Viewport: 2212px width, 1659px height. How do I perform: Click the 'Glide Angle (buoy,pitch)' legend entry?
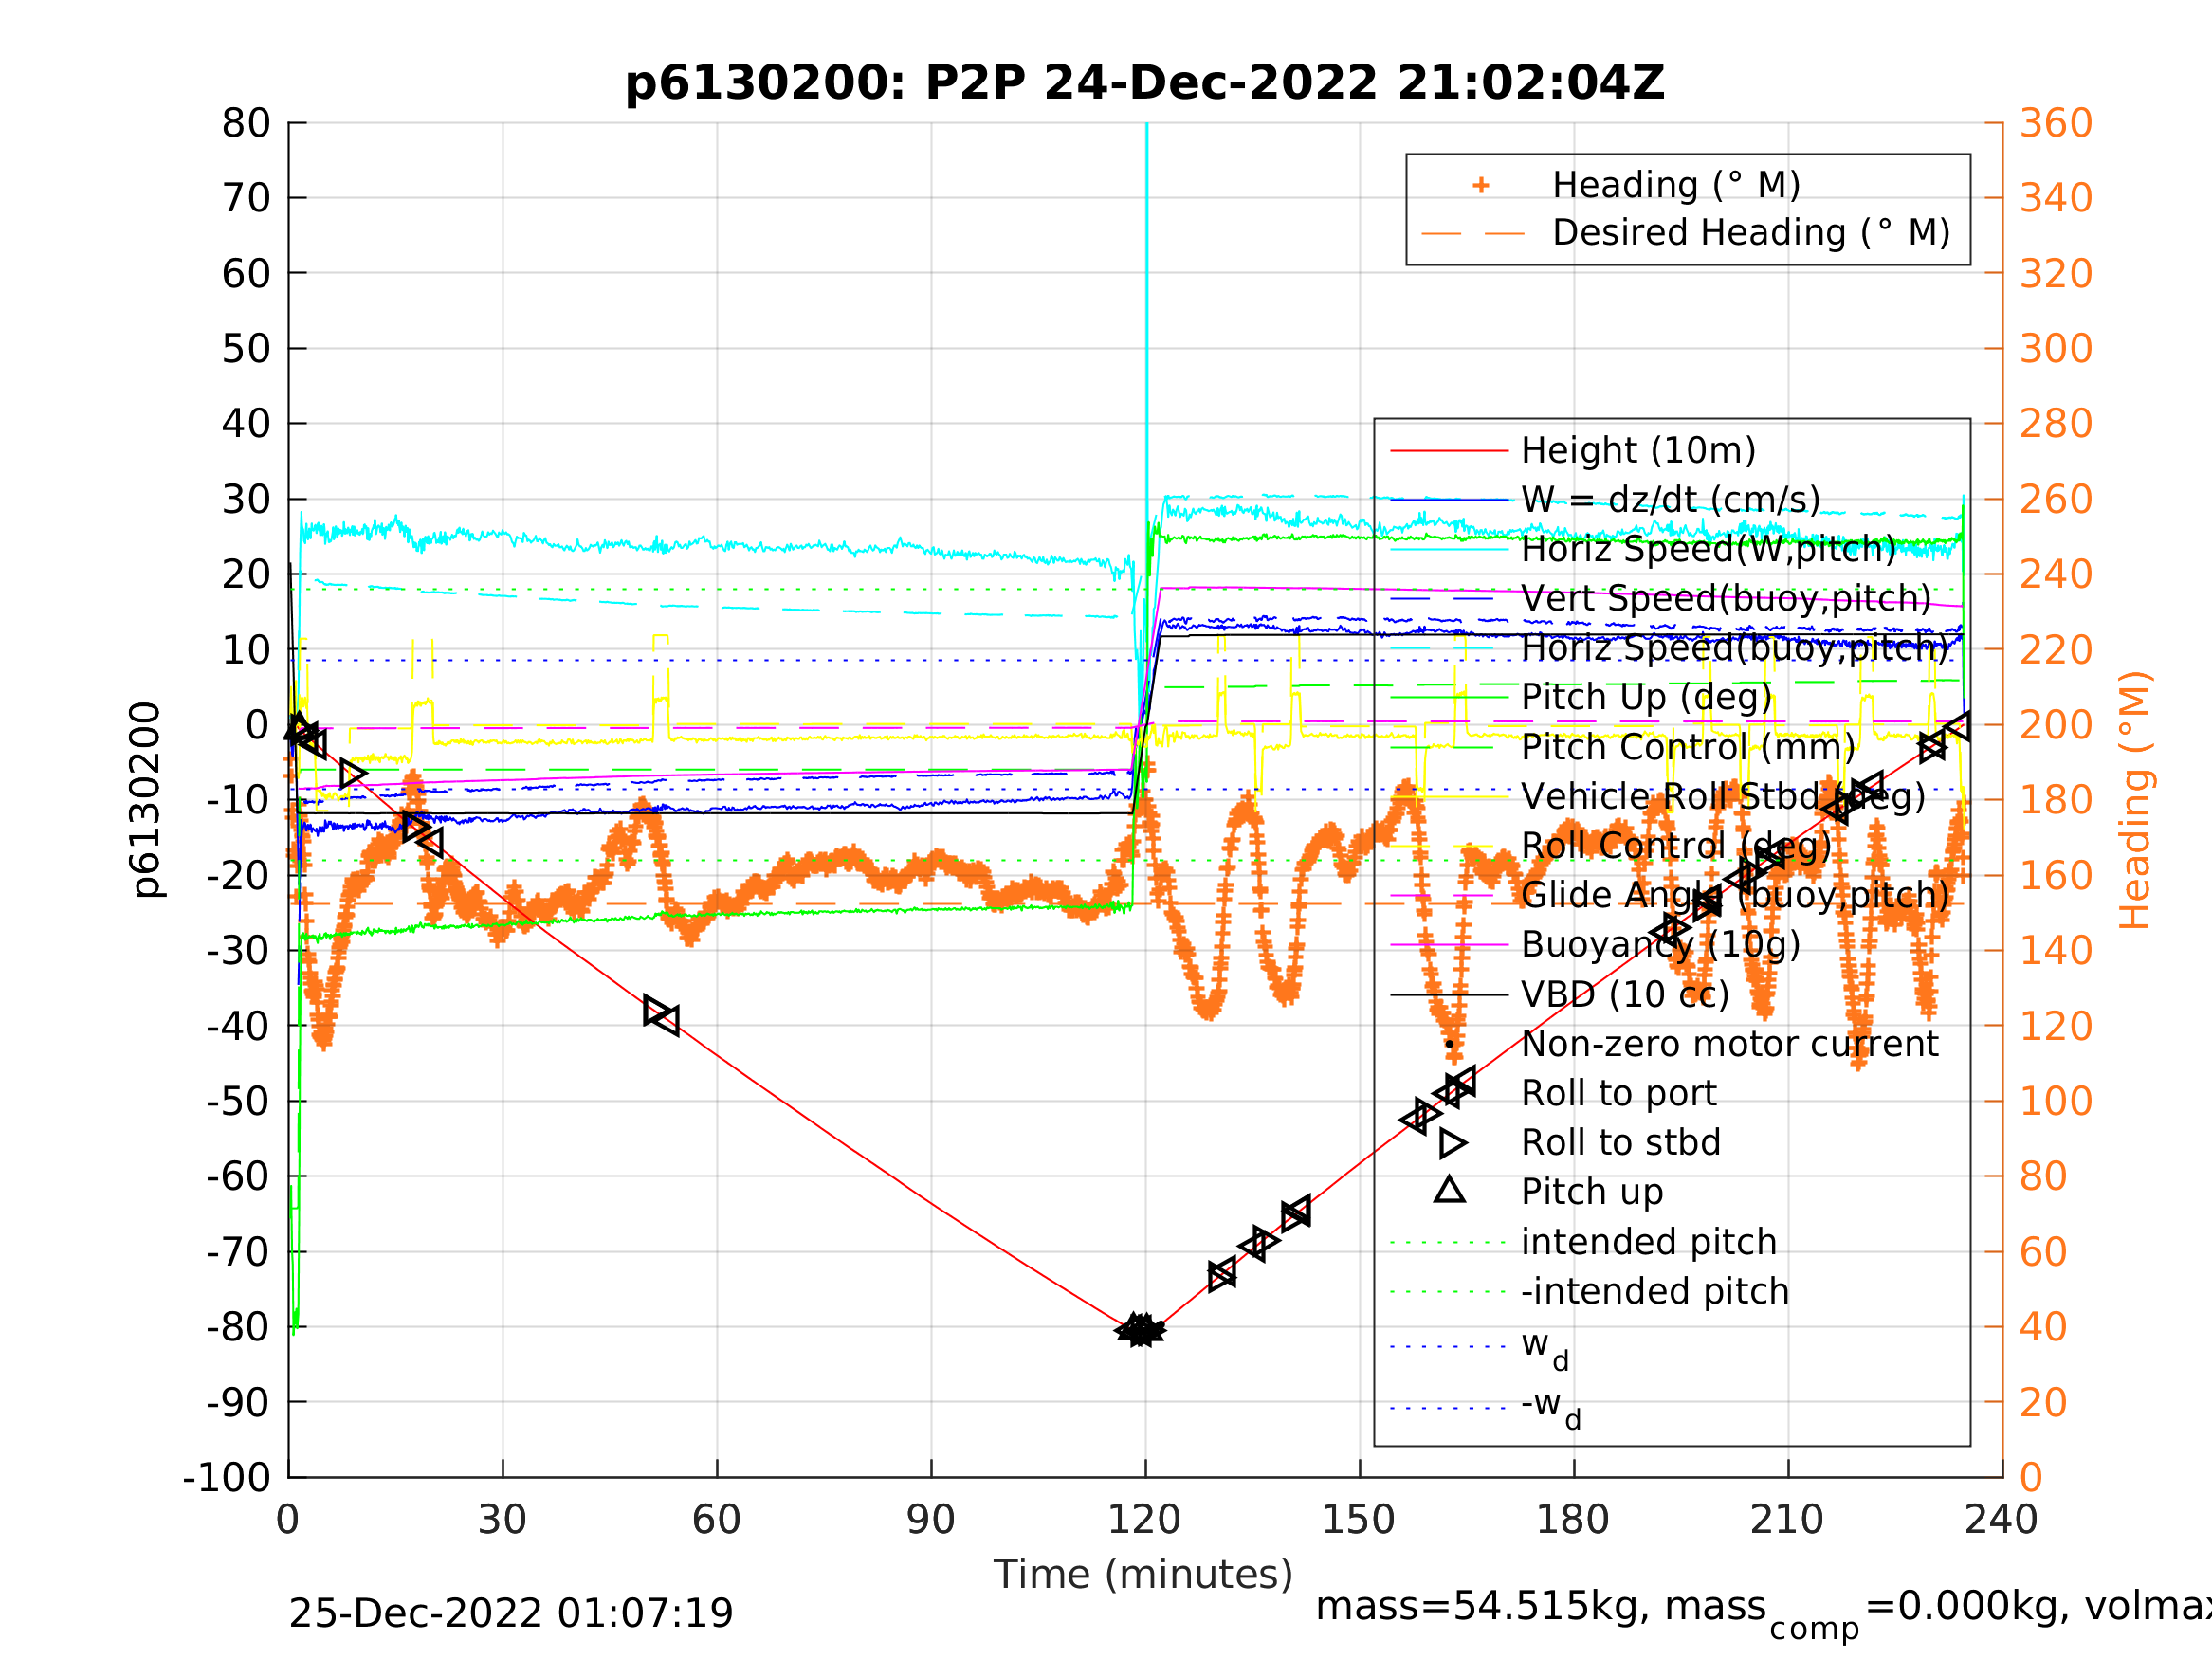tap(1735, 895)
